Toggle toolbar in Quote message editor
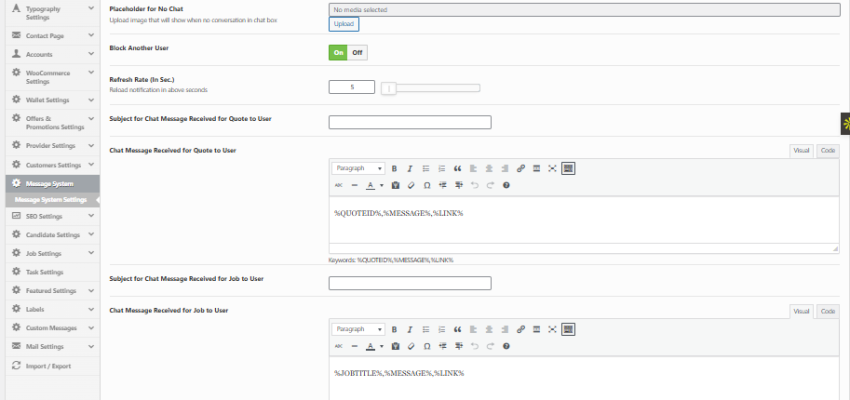The height and width of the screenshot is (400, 850). point(568,168)
